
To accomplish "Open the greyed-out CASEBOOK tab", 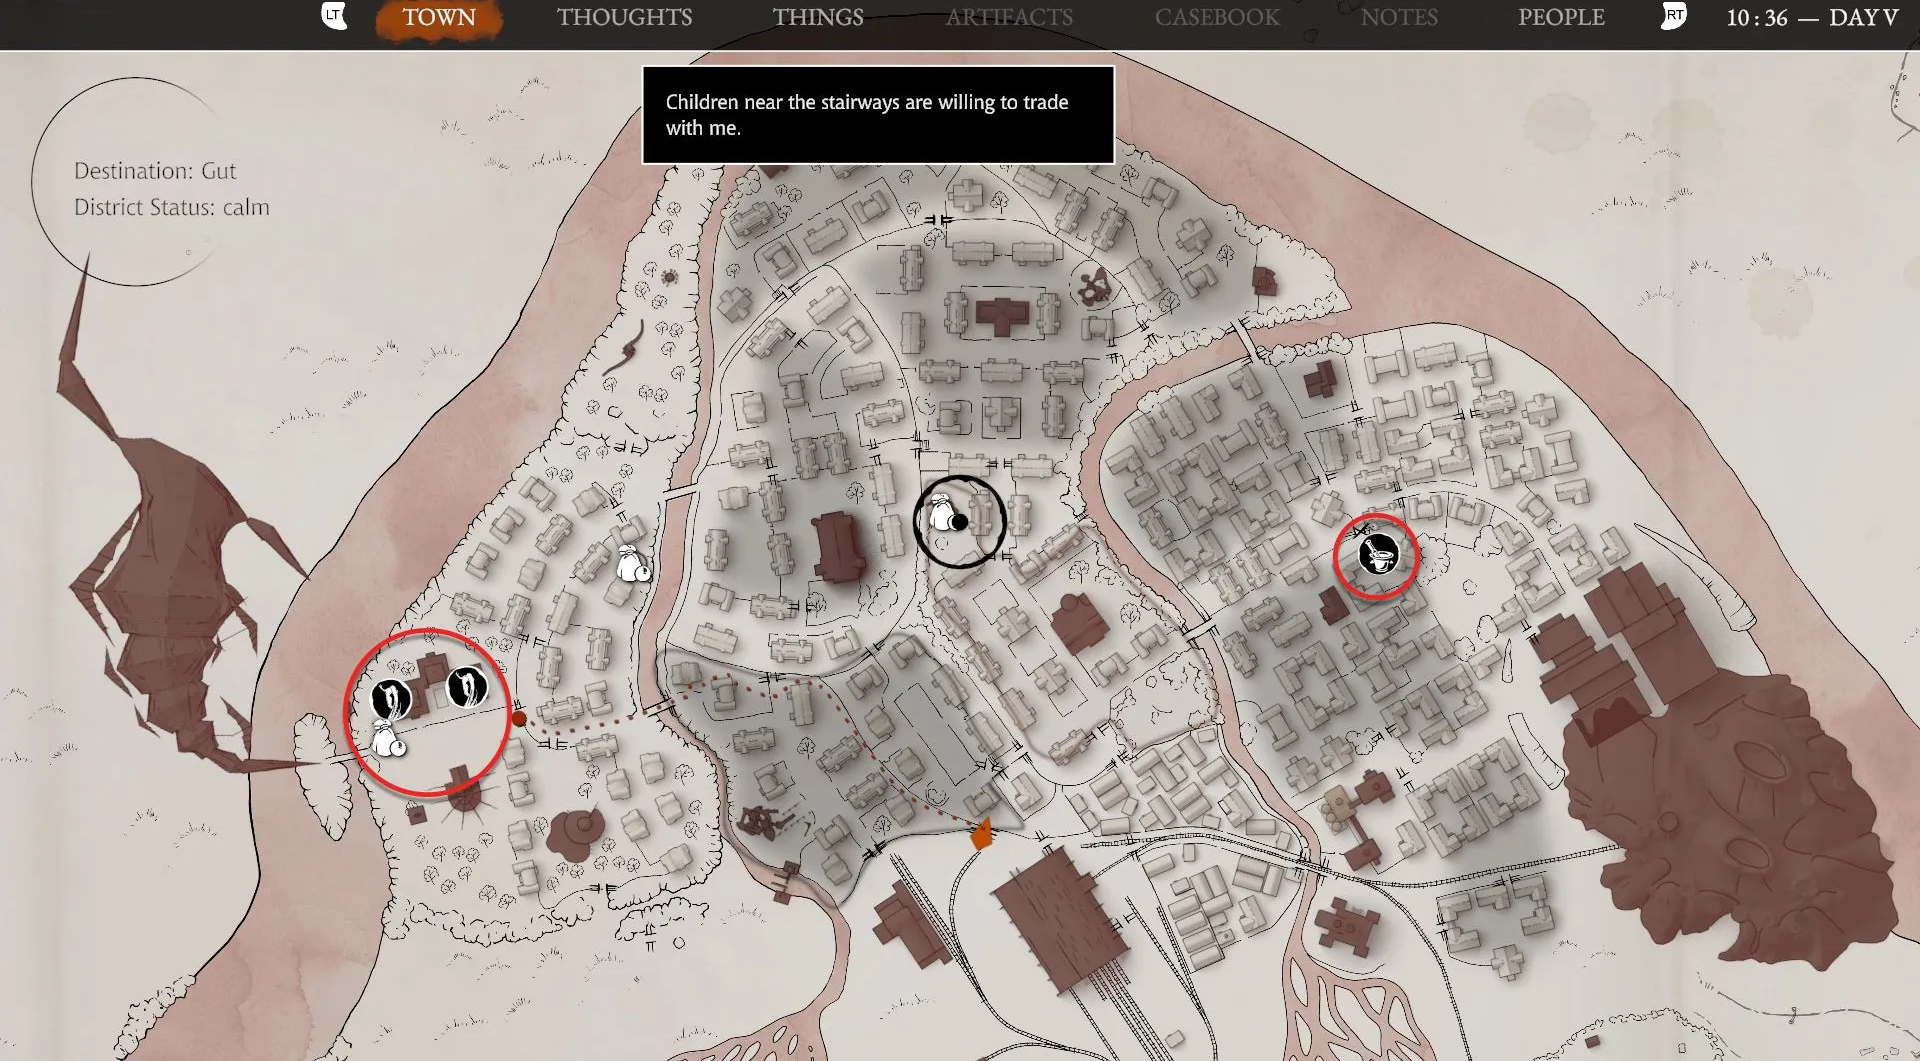I will (1216, 18).
